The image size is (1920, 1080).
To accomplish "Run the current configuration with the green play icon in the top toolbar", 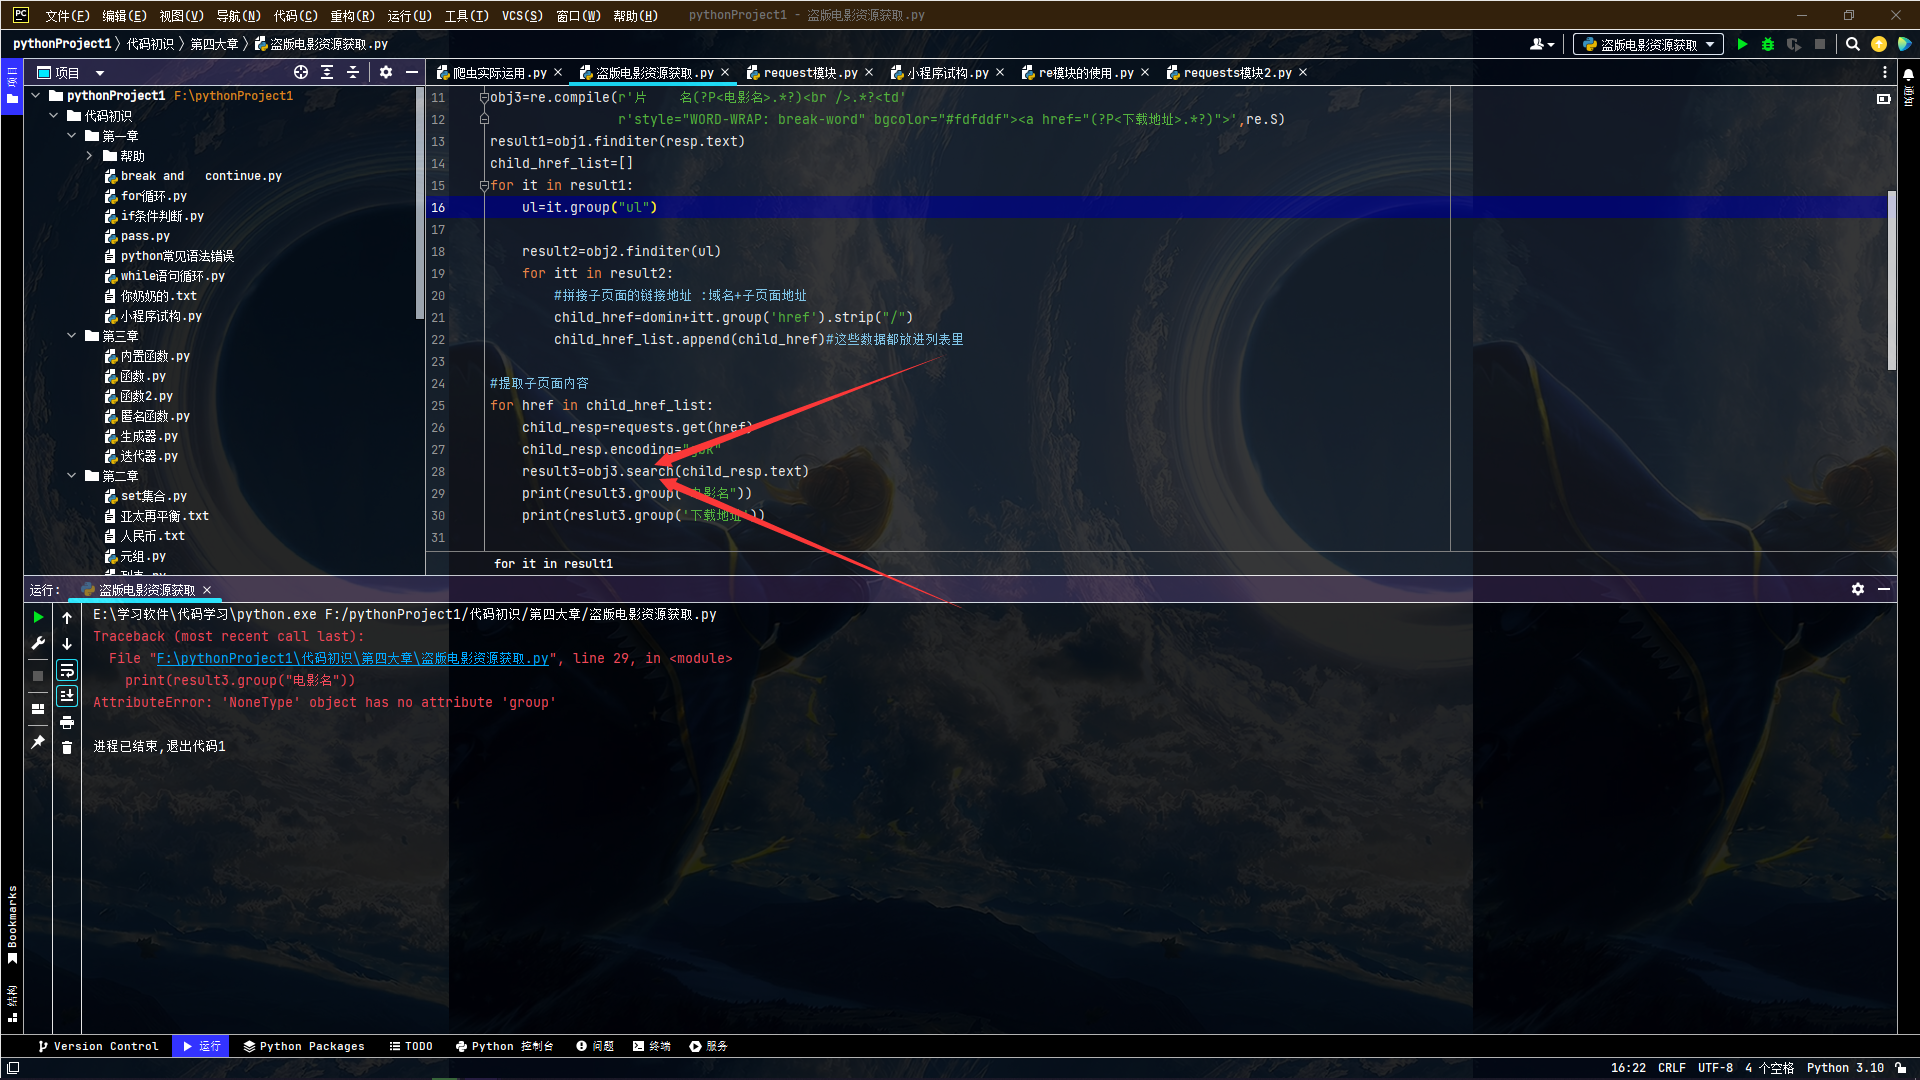I will coord(1742,44).
